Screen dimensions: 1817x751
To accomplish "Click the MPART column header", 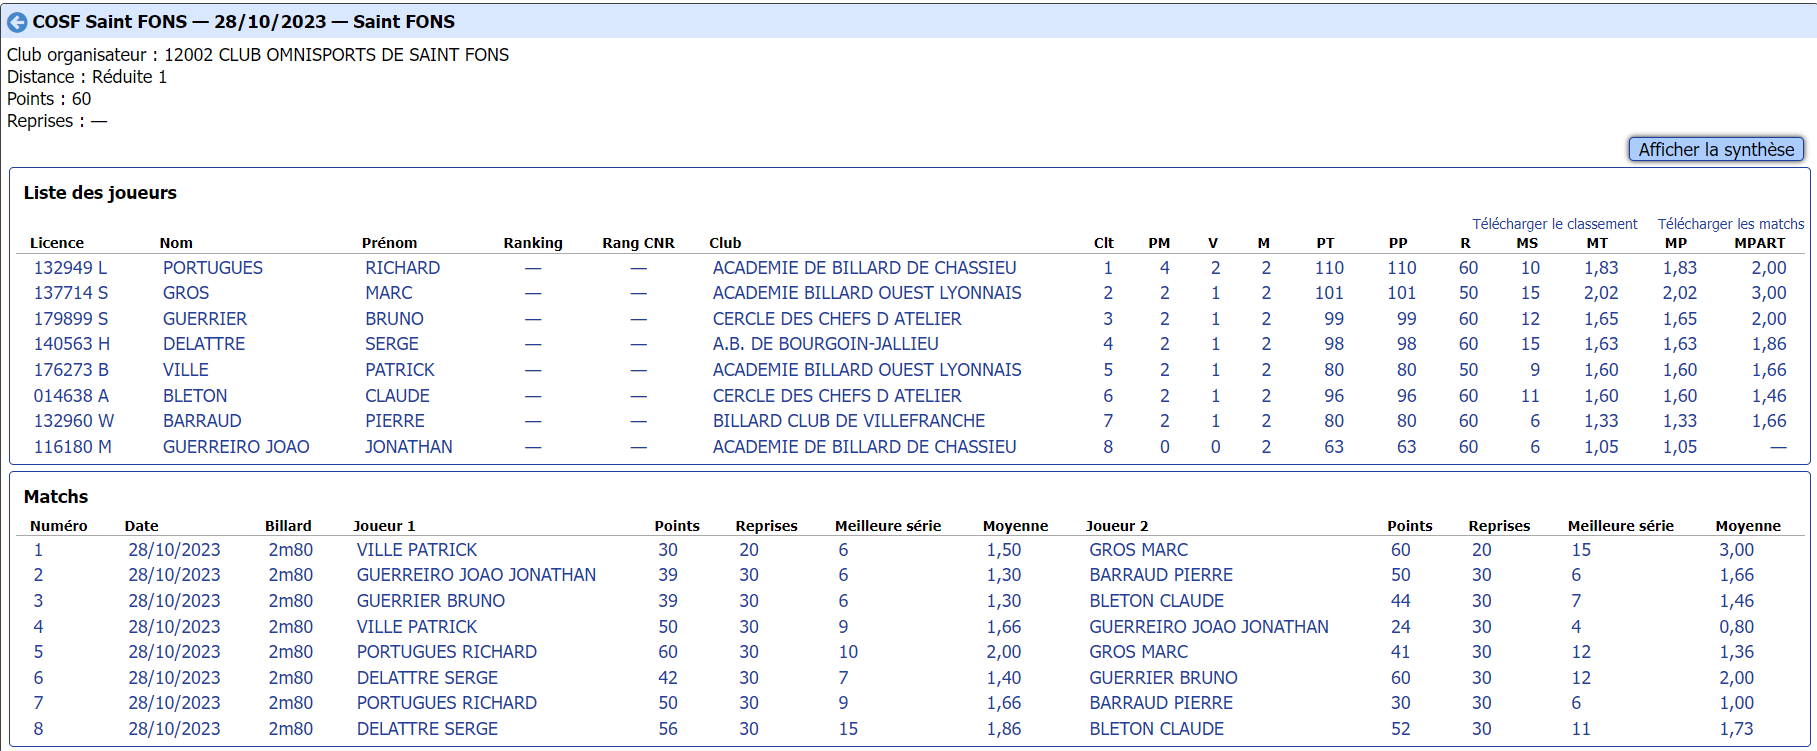I will [1759, 243].
